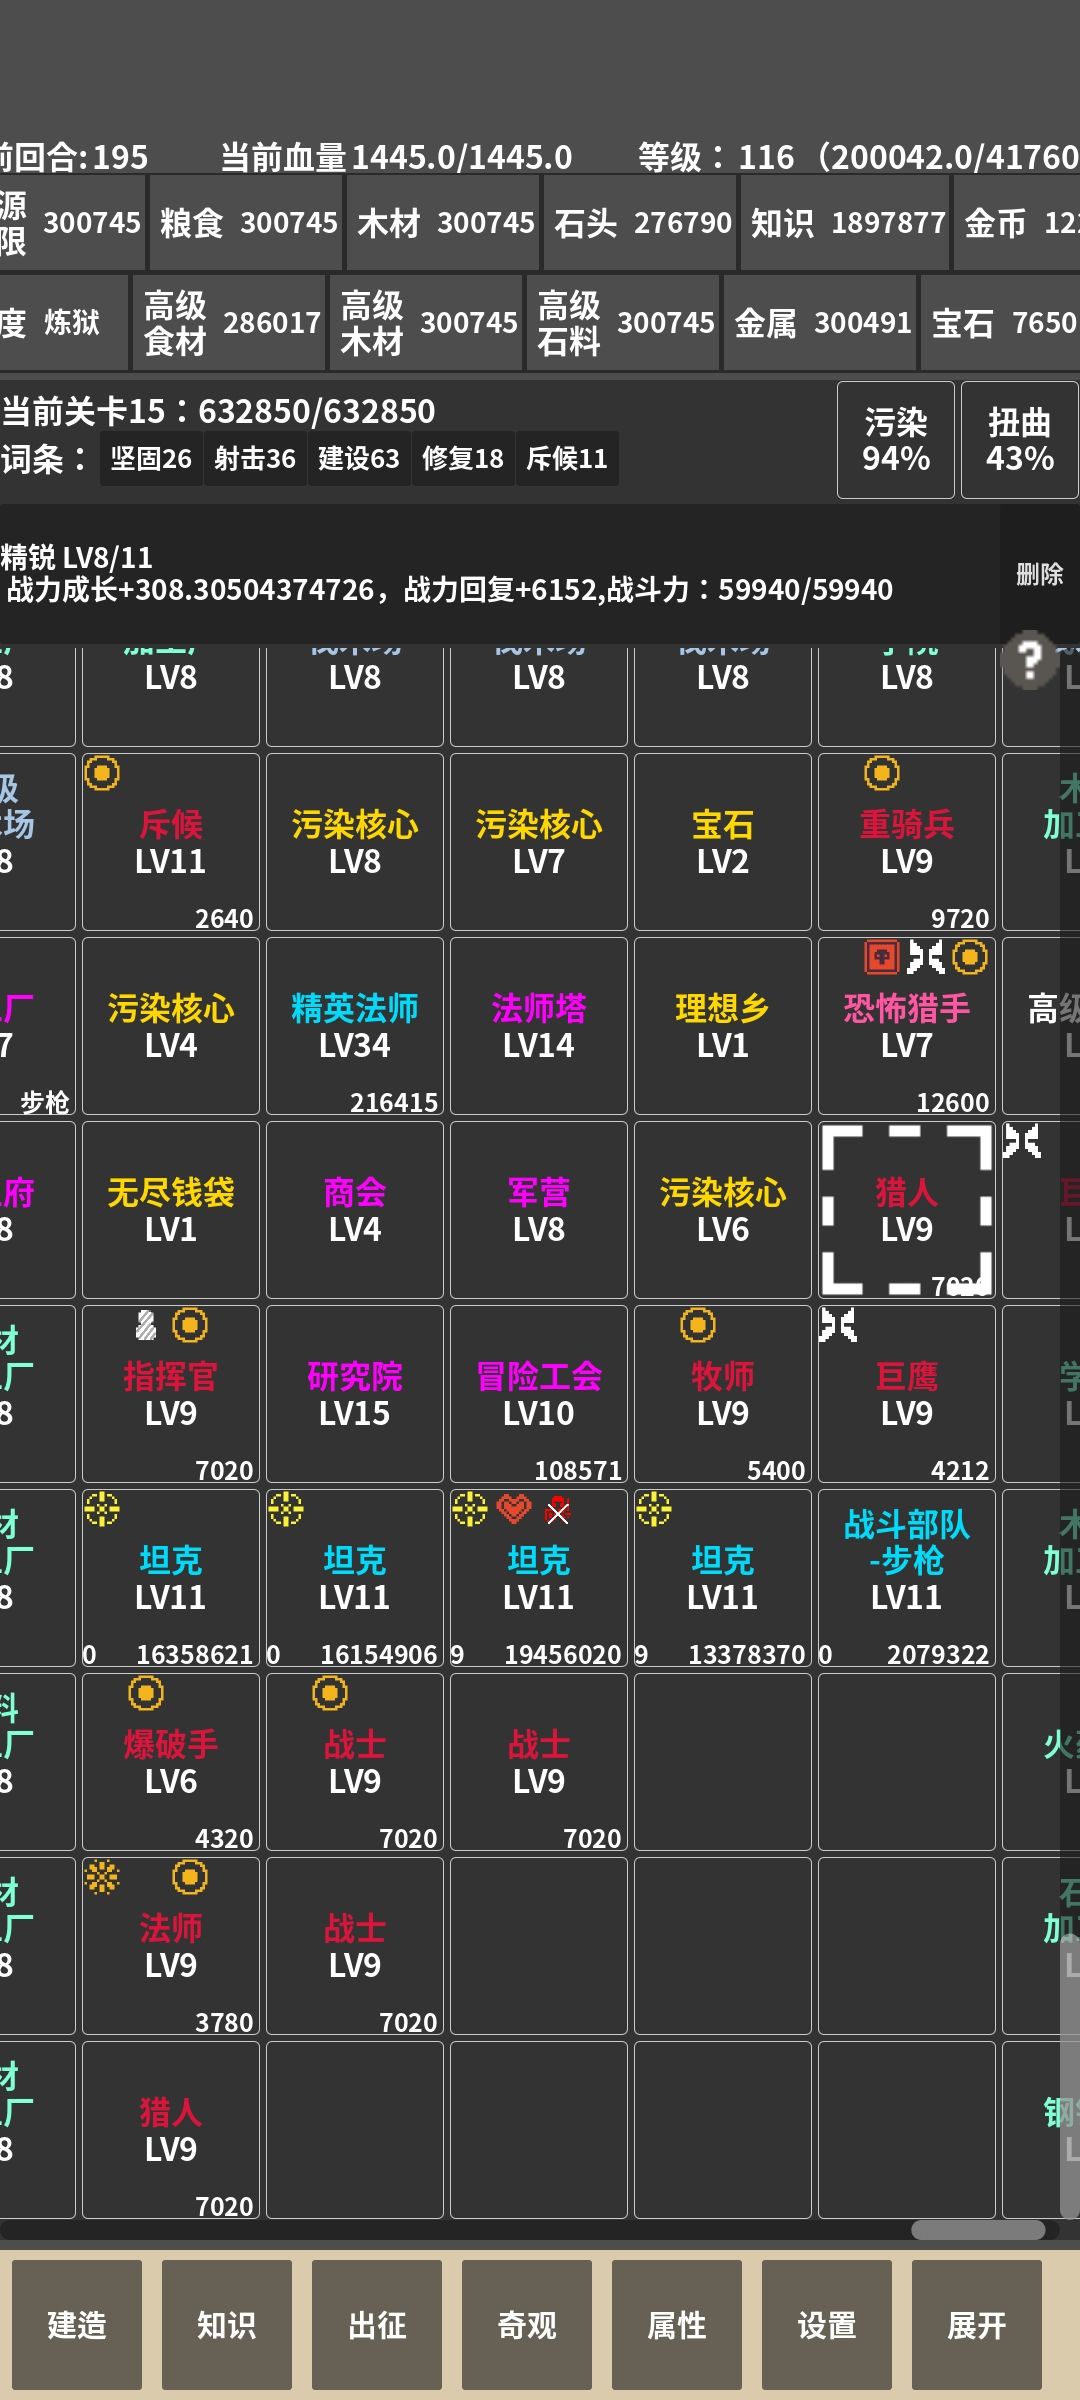1080x2400 pixels.
Task: Select the 冒险工会 LV10 tile
Action: pos(539,1394)
